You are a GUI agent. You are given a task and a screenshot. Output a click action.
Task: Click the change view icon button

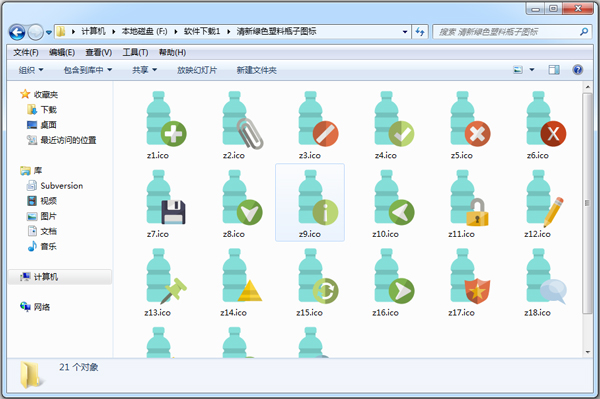(518, 70)
